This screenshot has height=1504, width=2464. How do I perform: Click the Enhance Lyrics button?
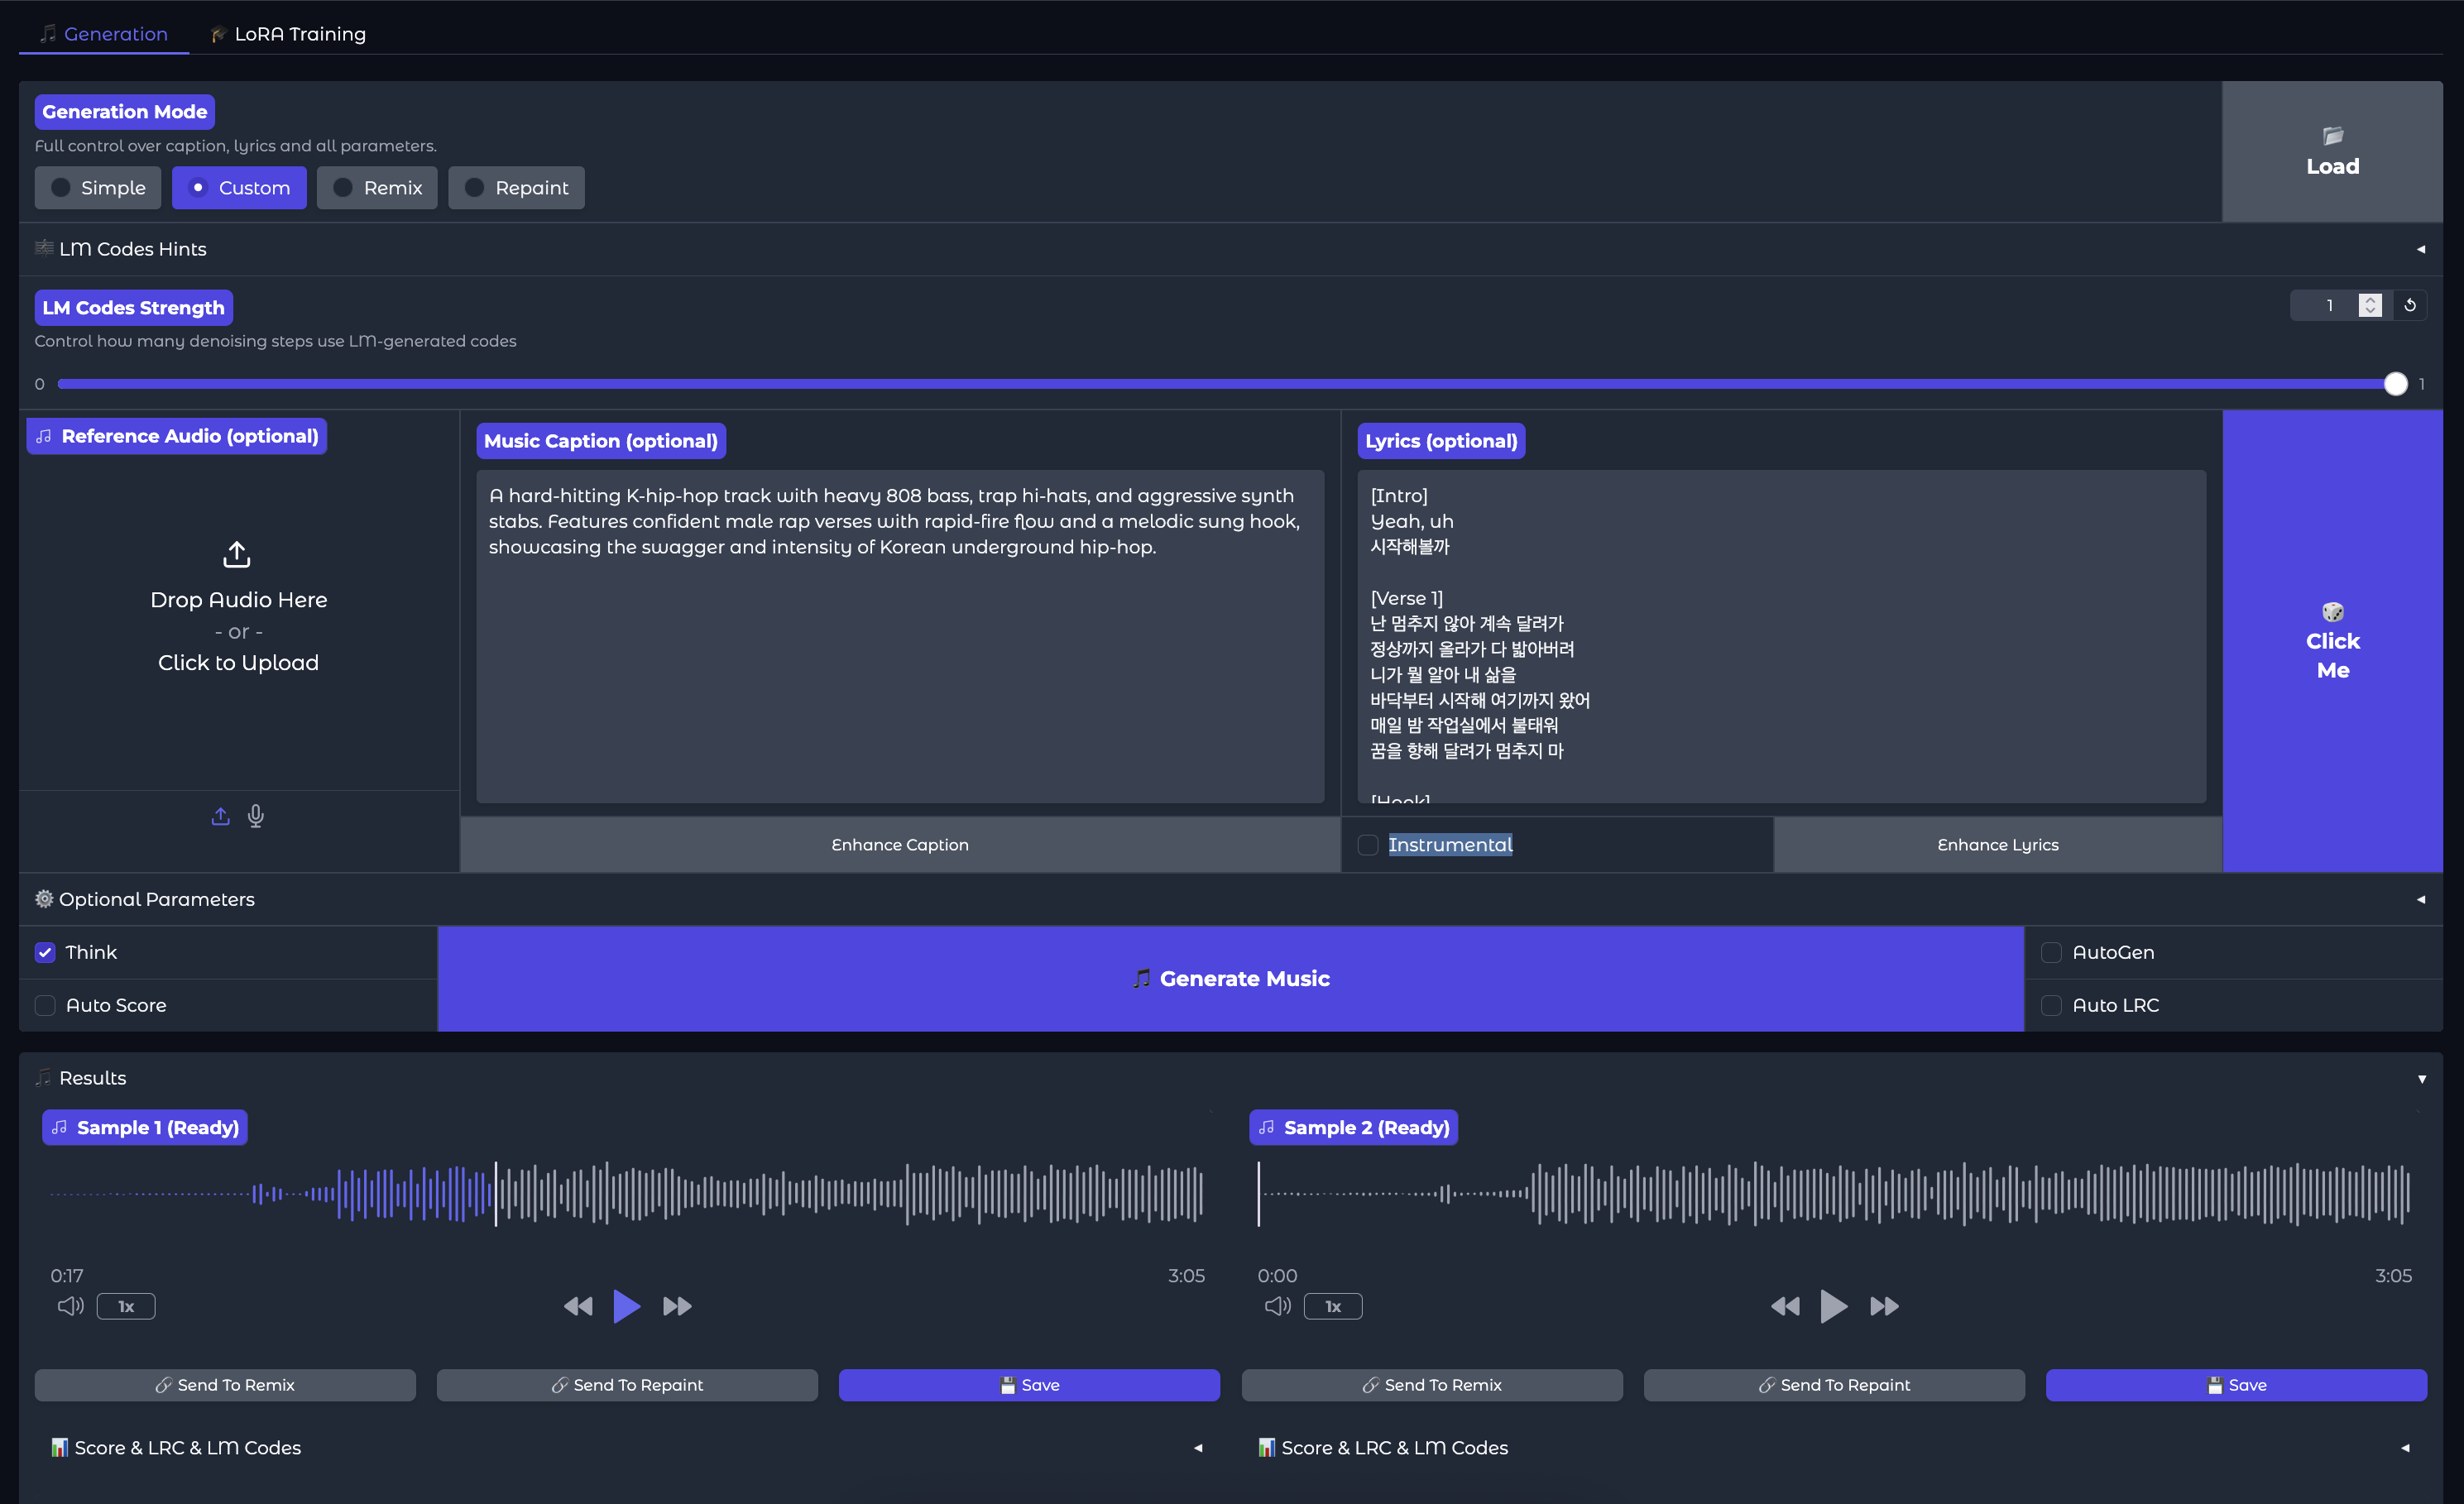pyautogui.click(x=1997, y=845)
